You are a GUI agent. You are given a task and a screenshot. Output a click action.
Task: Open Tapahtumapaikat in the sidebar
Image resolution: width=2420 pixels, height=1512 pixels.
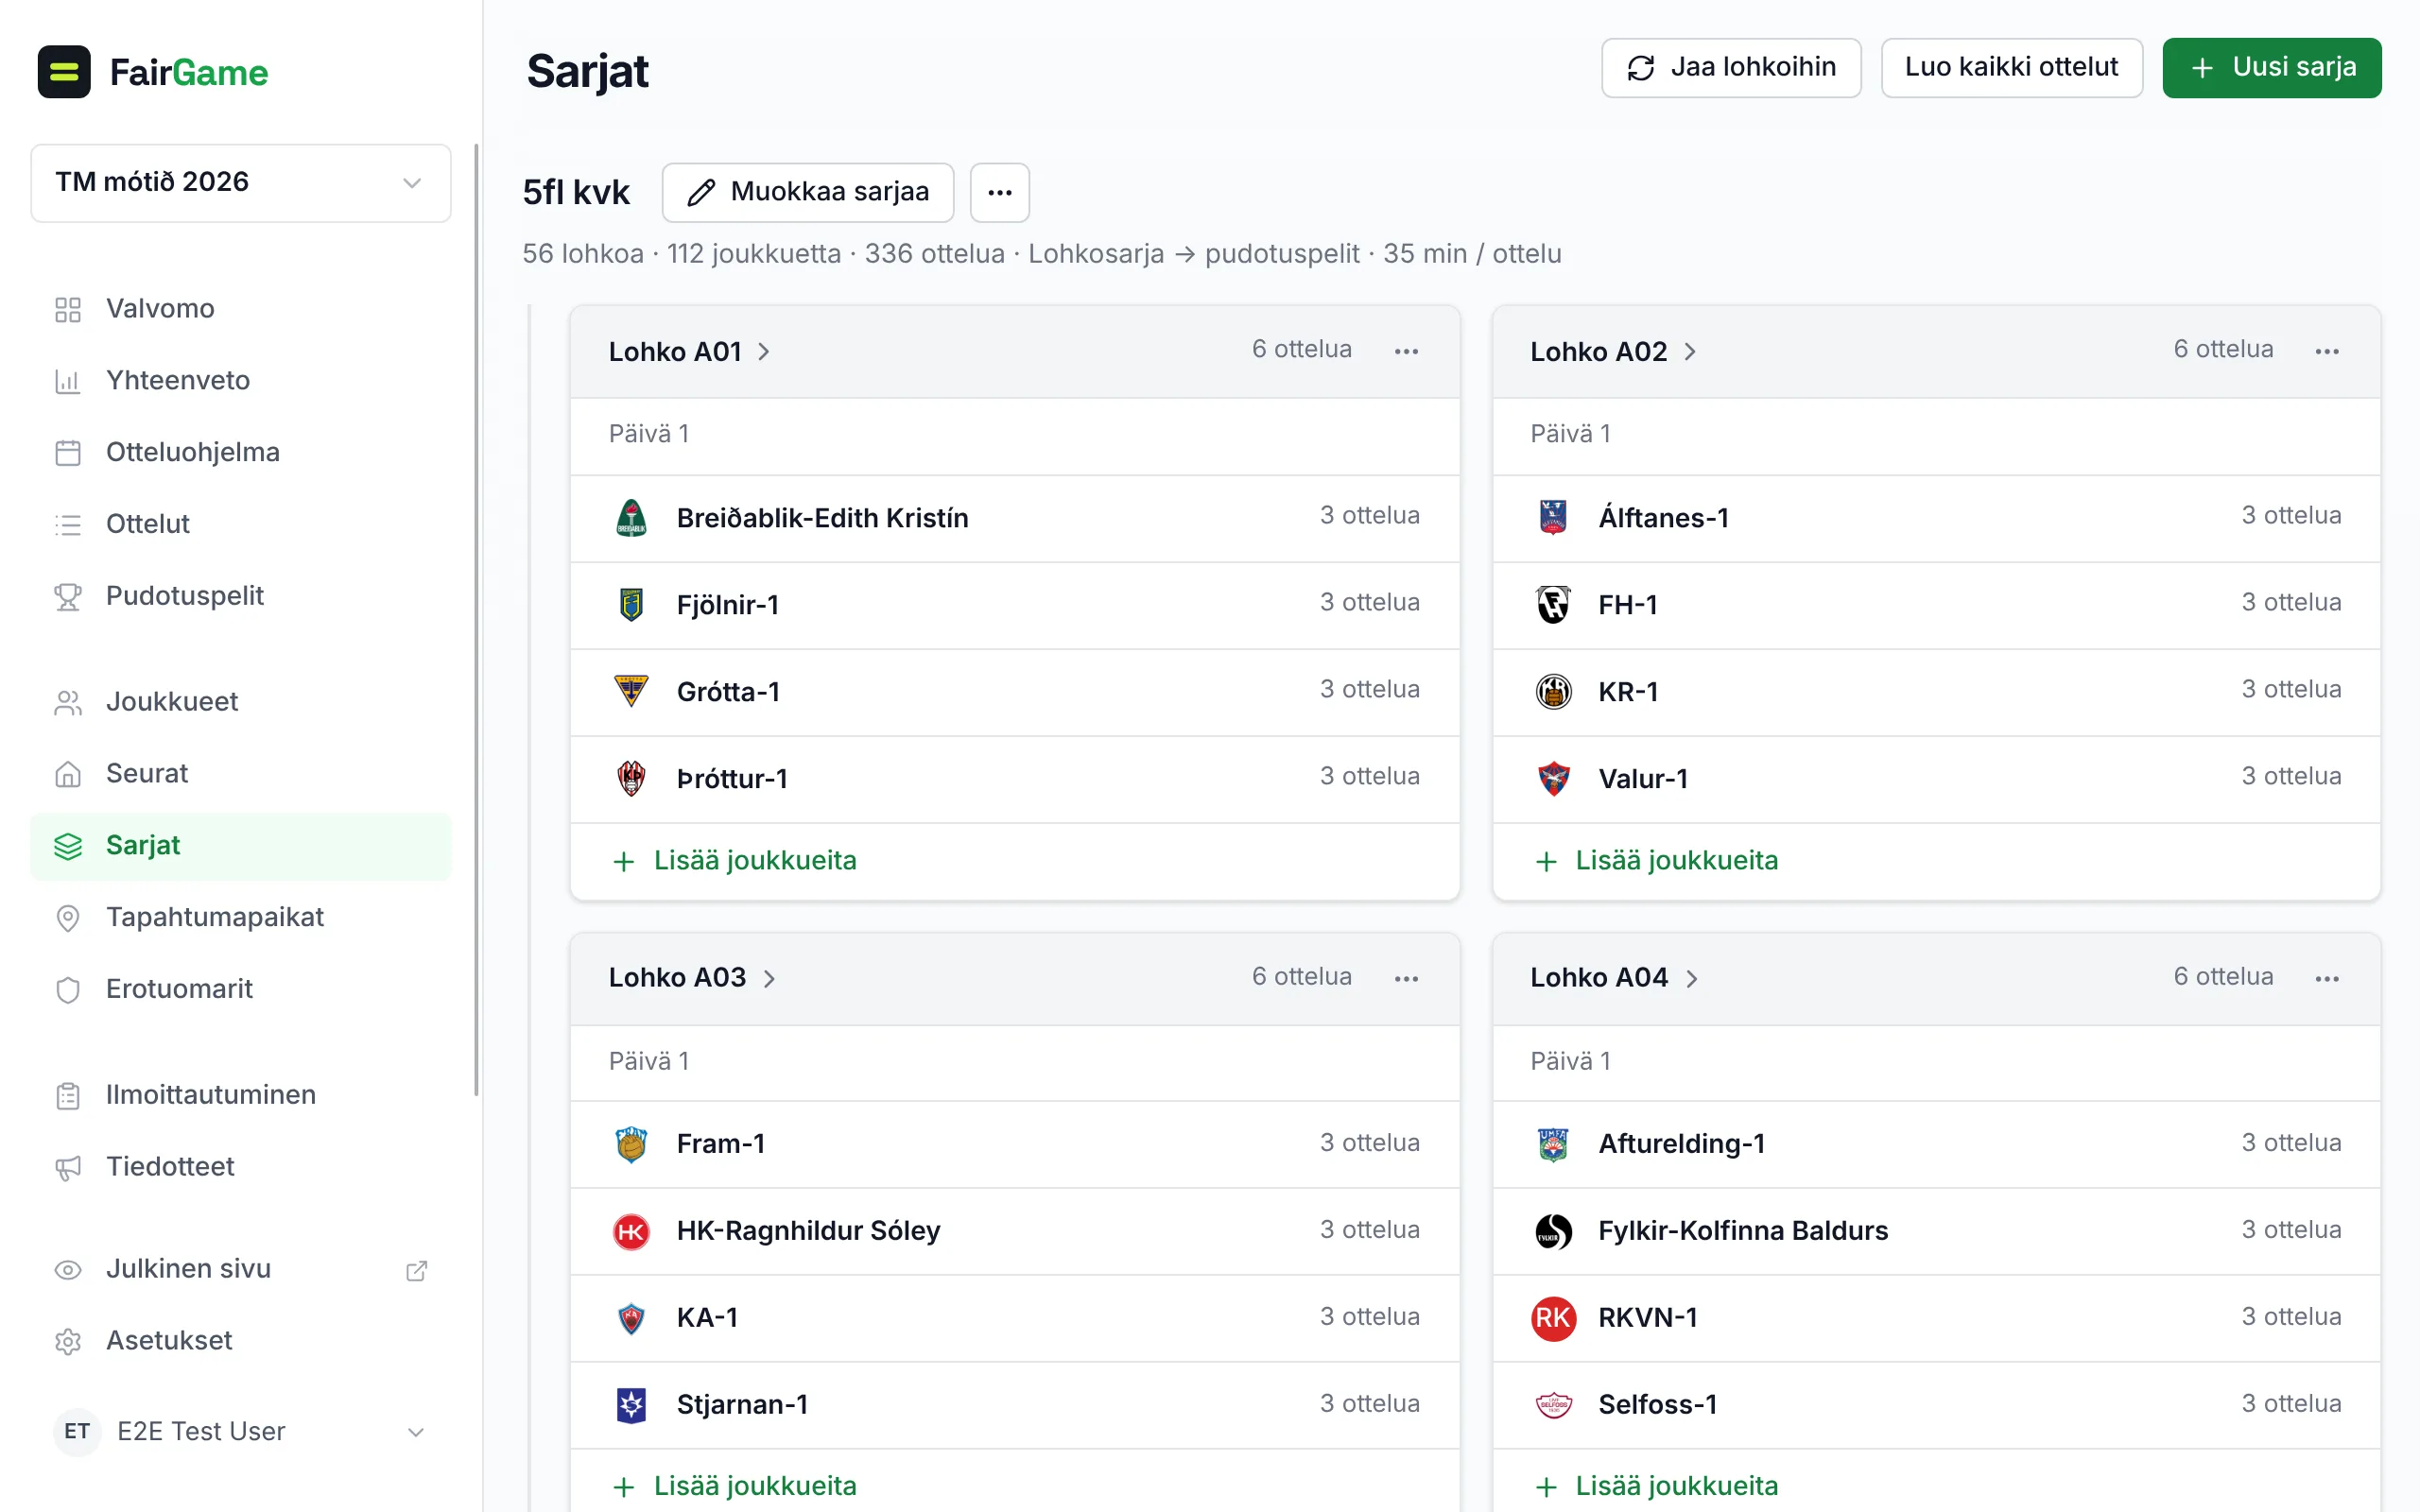(241, 917)
